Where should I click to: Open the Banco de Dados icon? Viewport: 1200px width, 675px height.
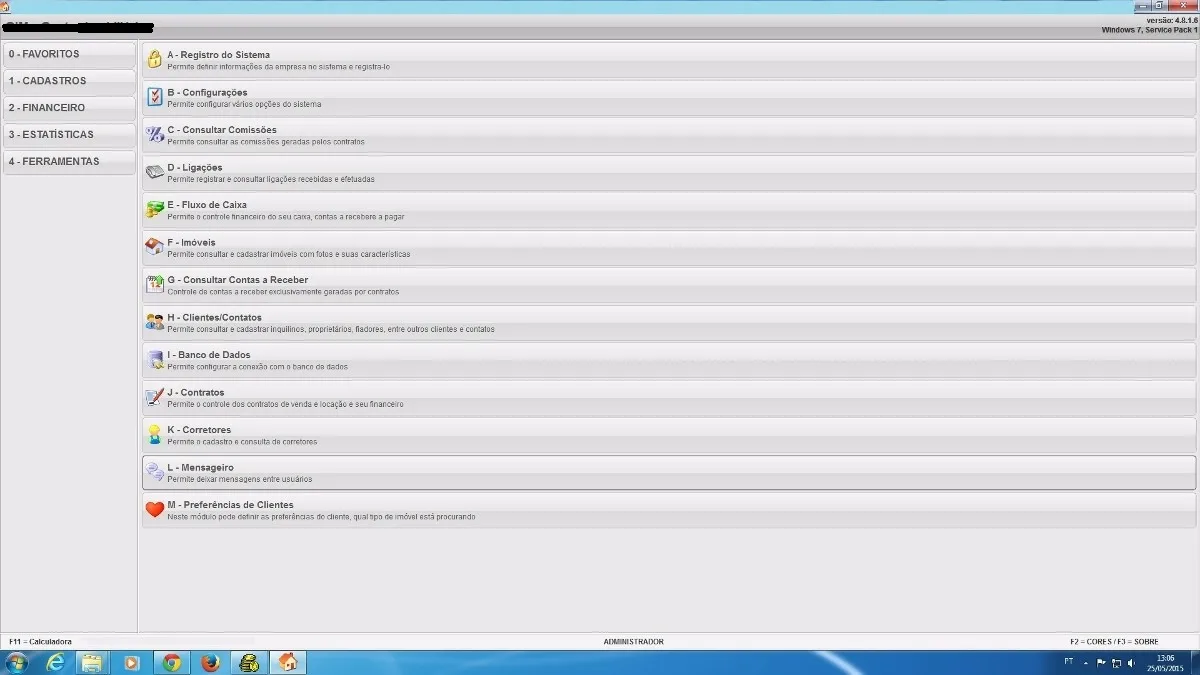point(155,359)
